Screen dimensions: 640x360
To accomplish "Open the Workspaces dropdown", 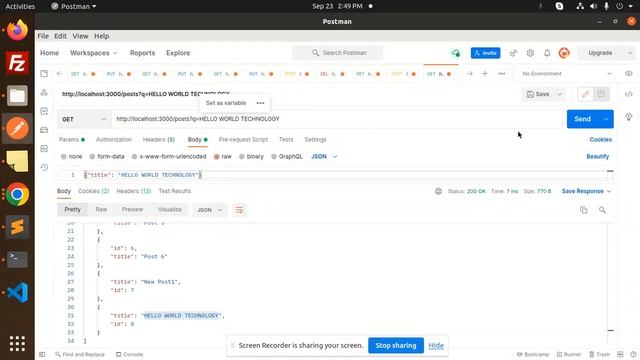I will (93, 53).
